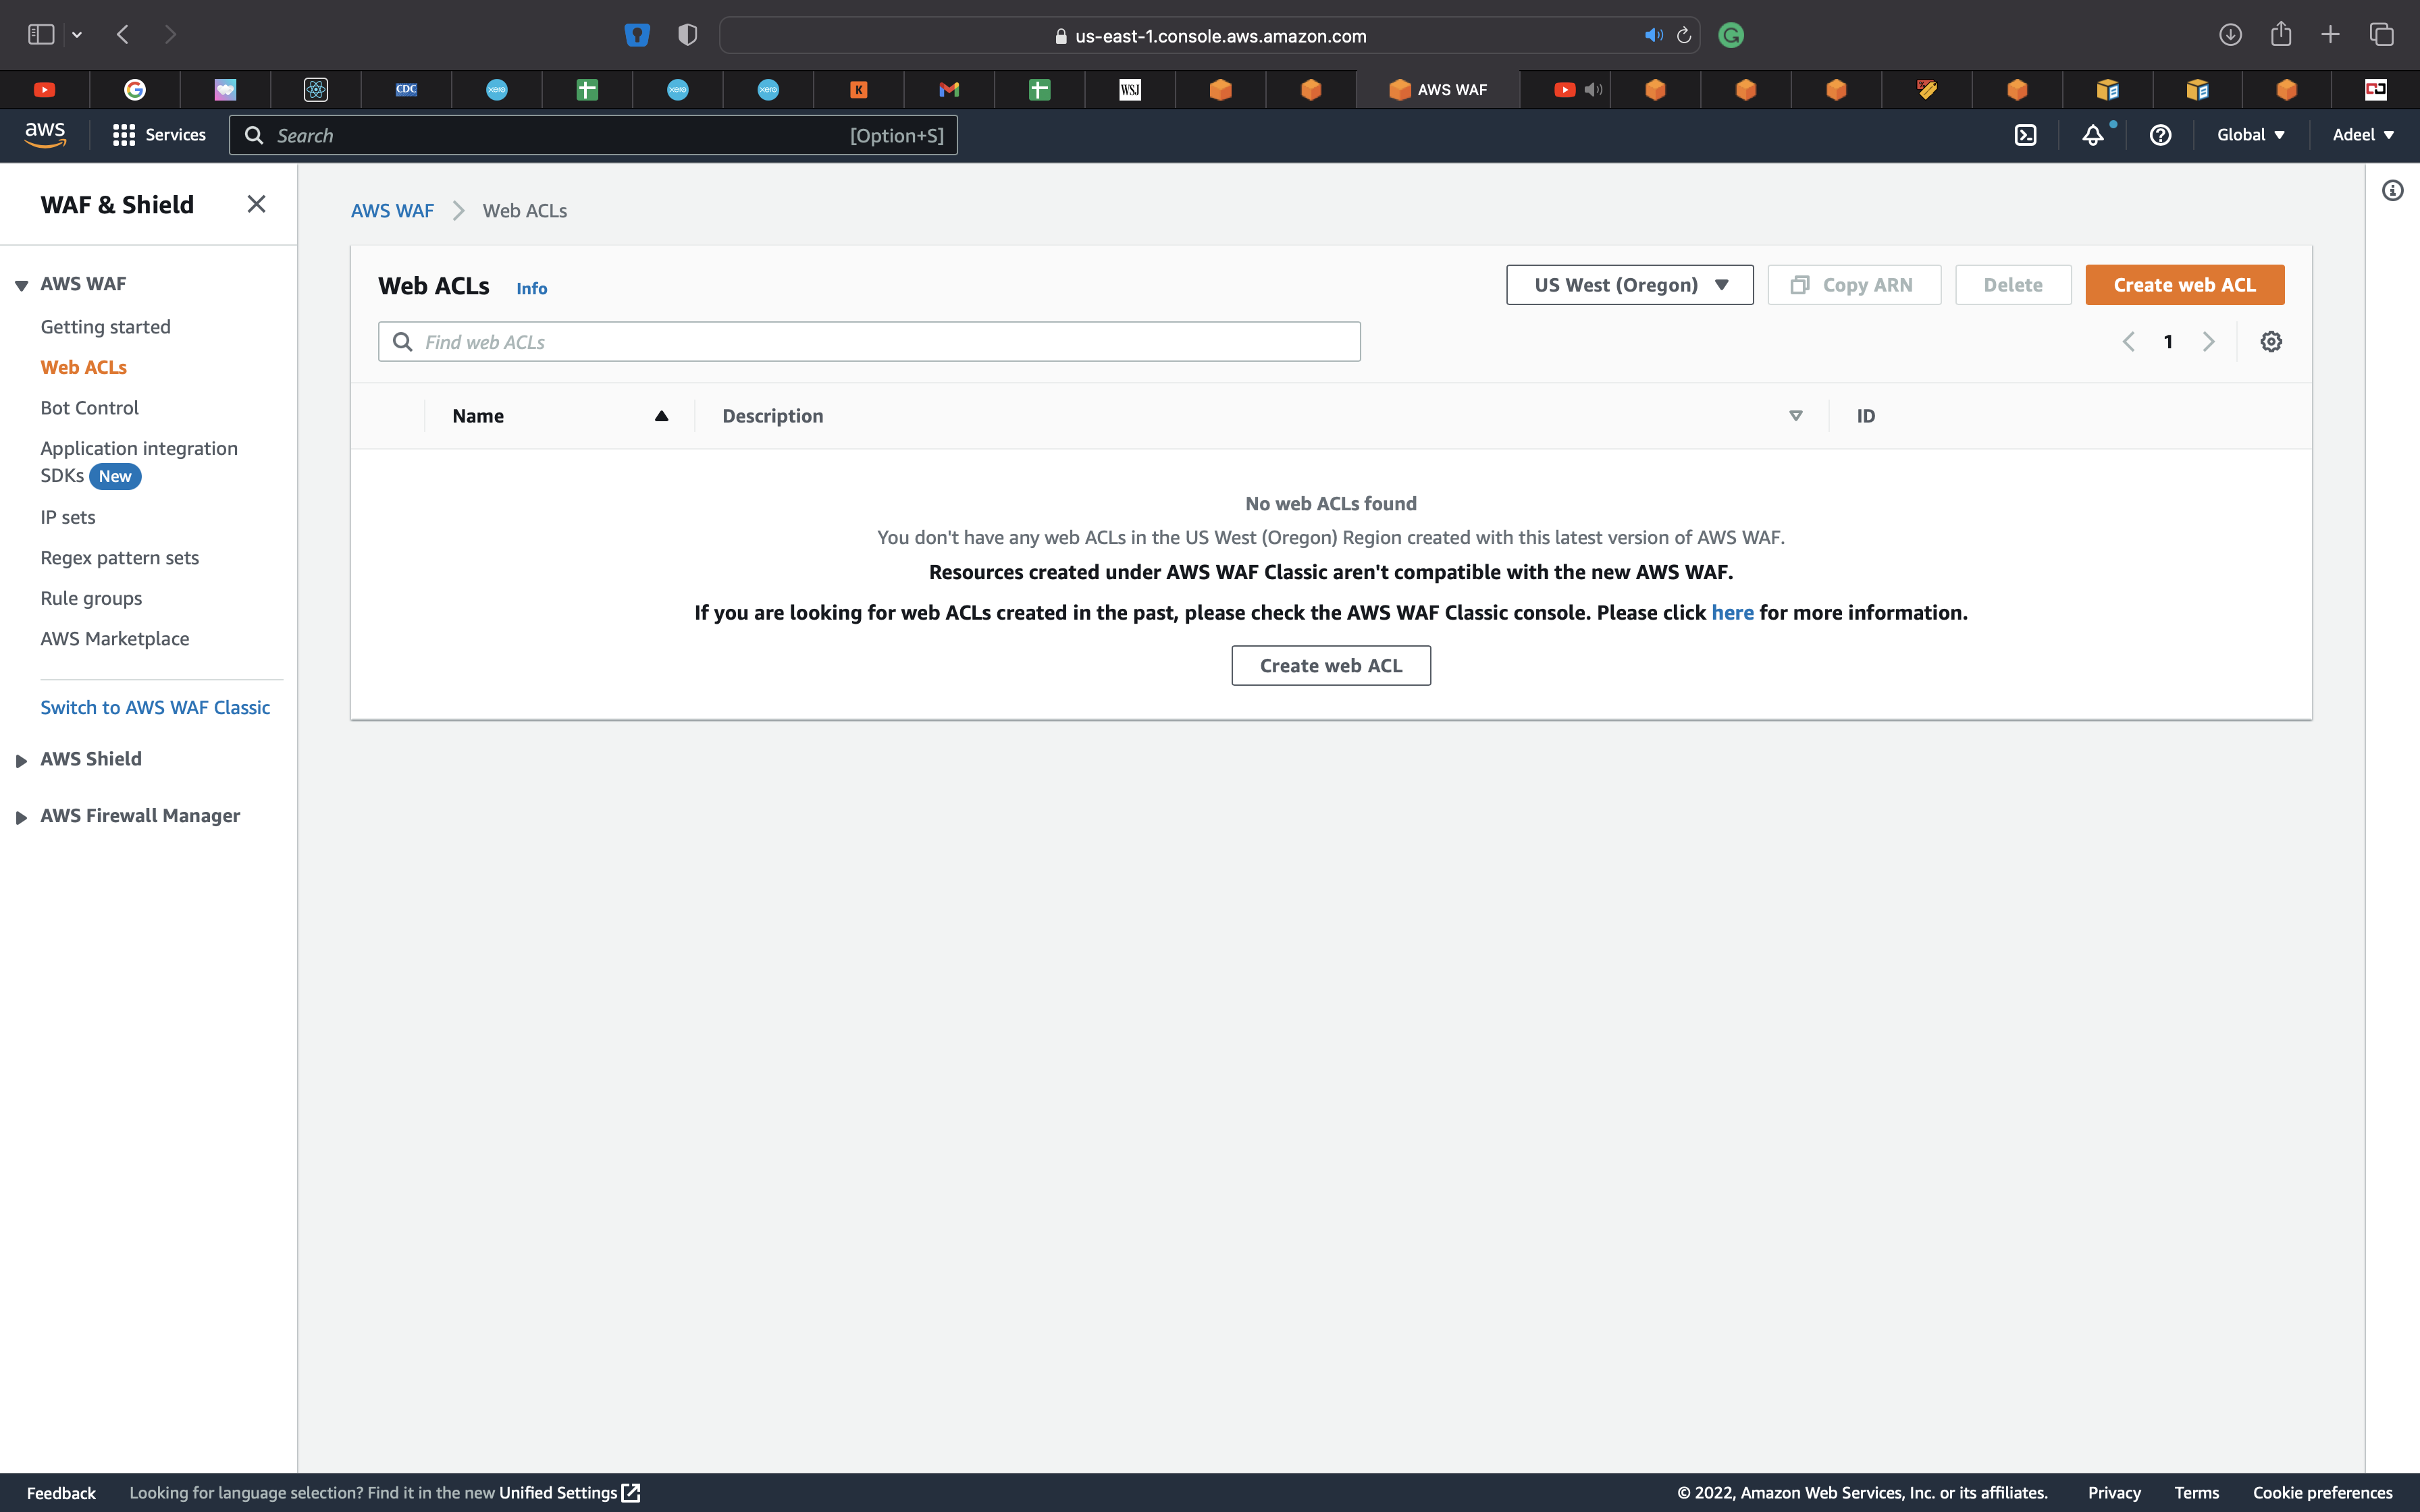Mute the audio-playing YouTube tab
The width and height of the screenshot is (2420, 1512).
1594,90
